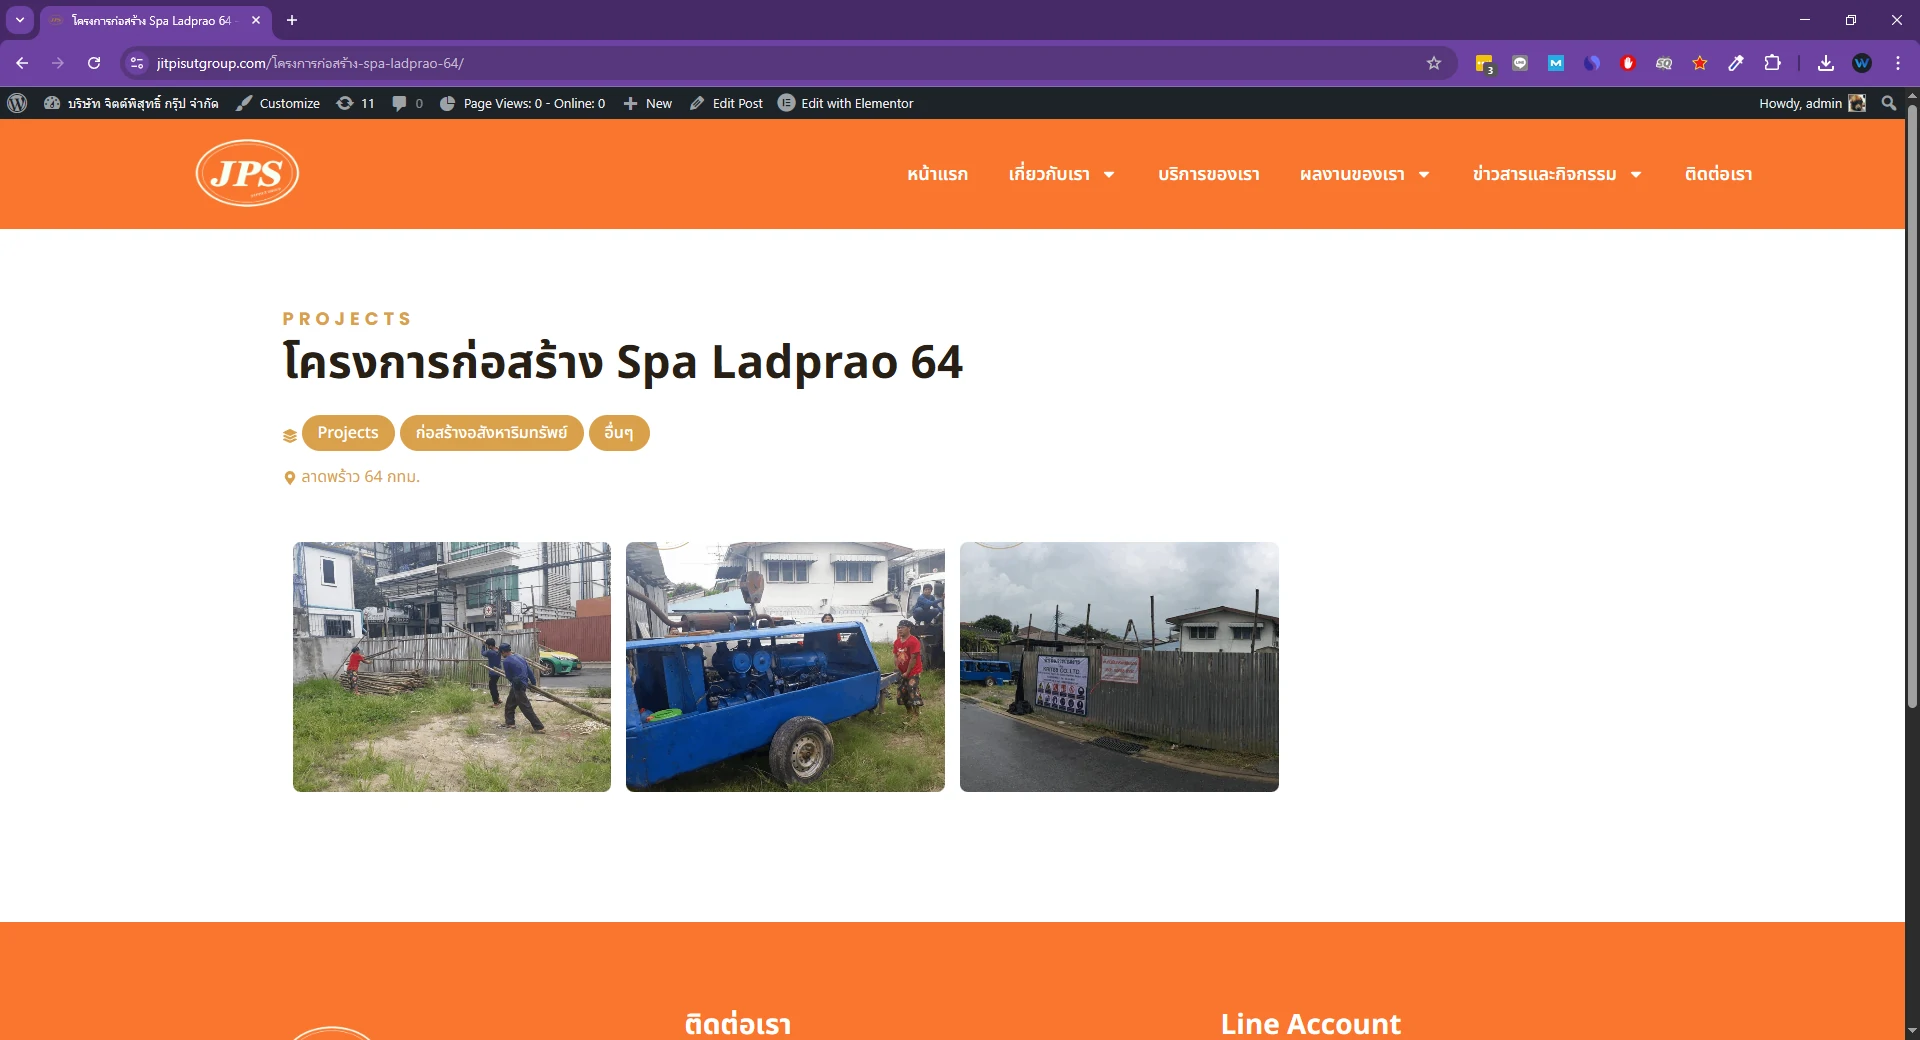The height and width of the screenshot is (1040, 1920).
Task: Open the comments bubble icon showing 0
Action: coord(407,103)
